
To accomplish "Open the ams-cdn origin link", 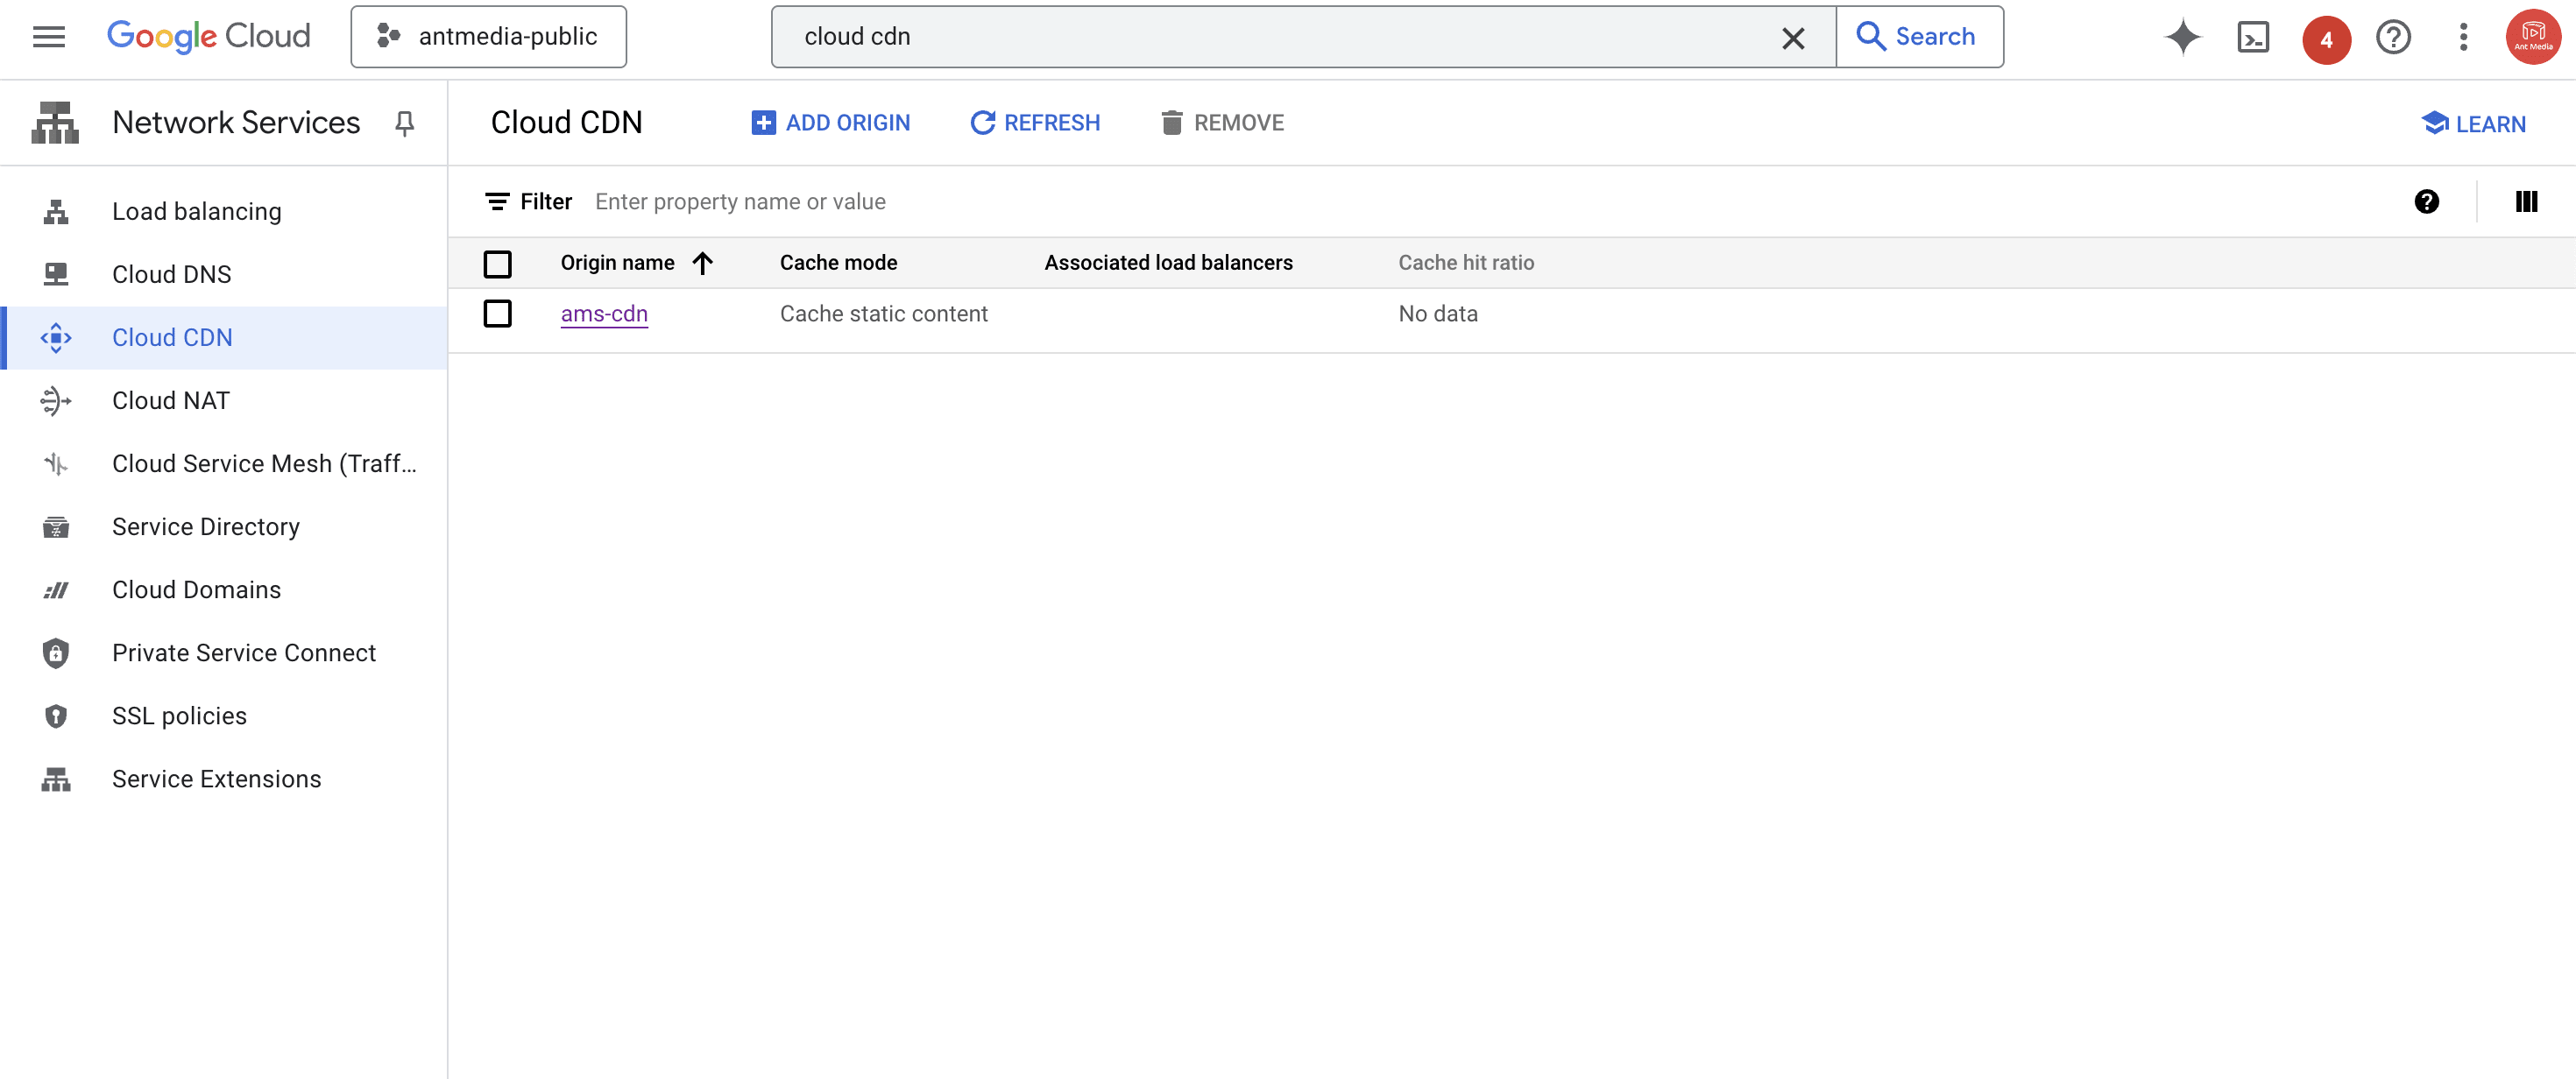I will [604, 314].
